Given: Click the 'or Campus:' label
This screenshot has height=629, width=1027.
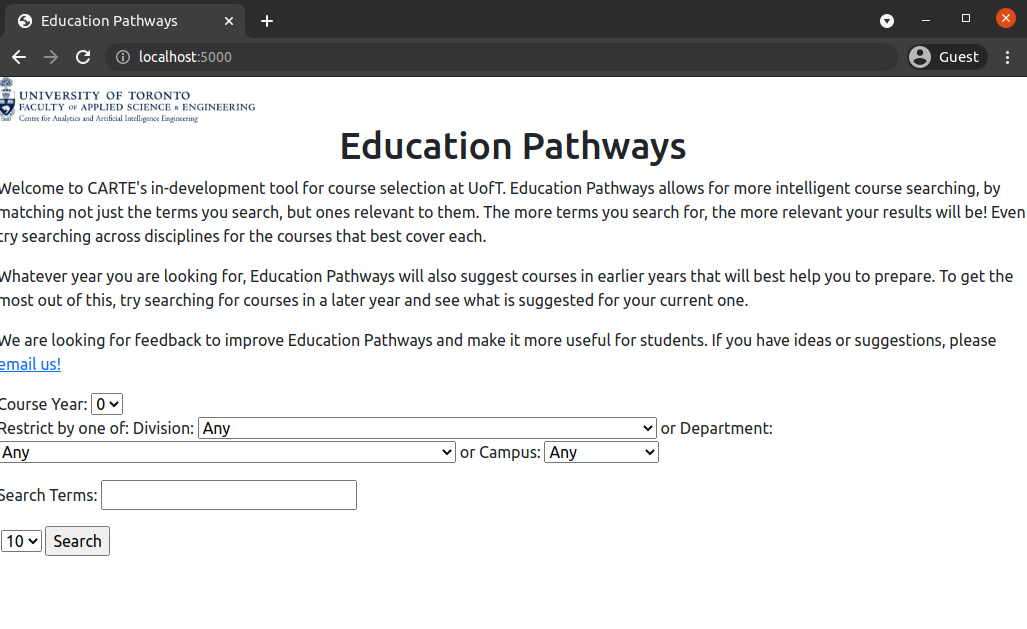Looking at the screenshot, I should [x=500, y=453].
